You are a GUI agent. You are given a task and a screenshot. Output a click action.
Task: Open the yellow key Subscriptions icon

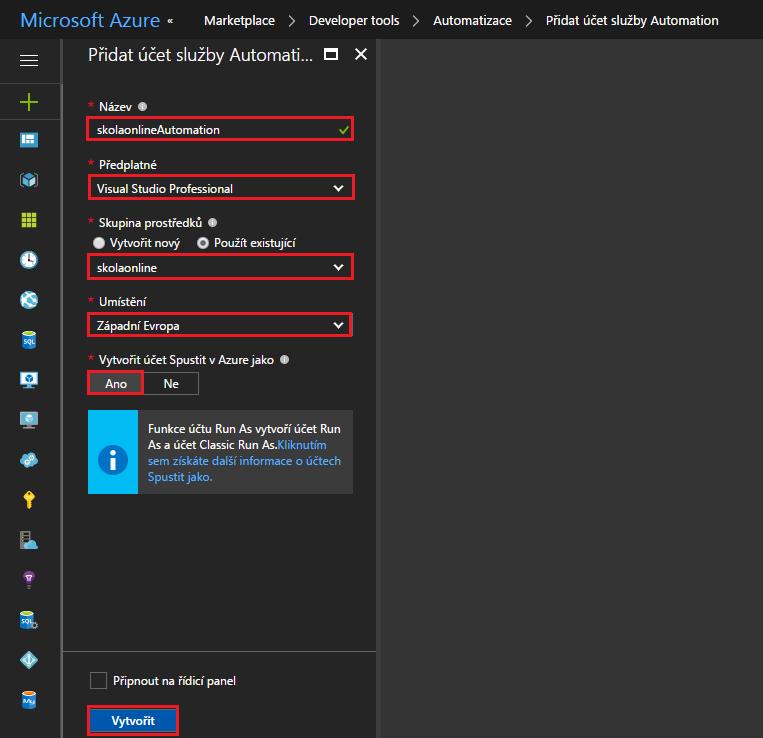(x=29, y=500)
